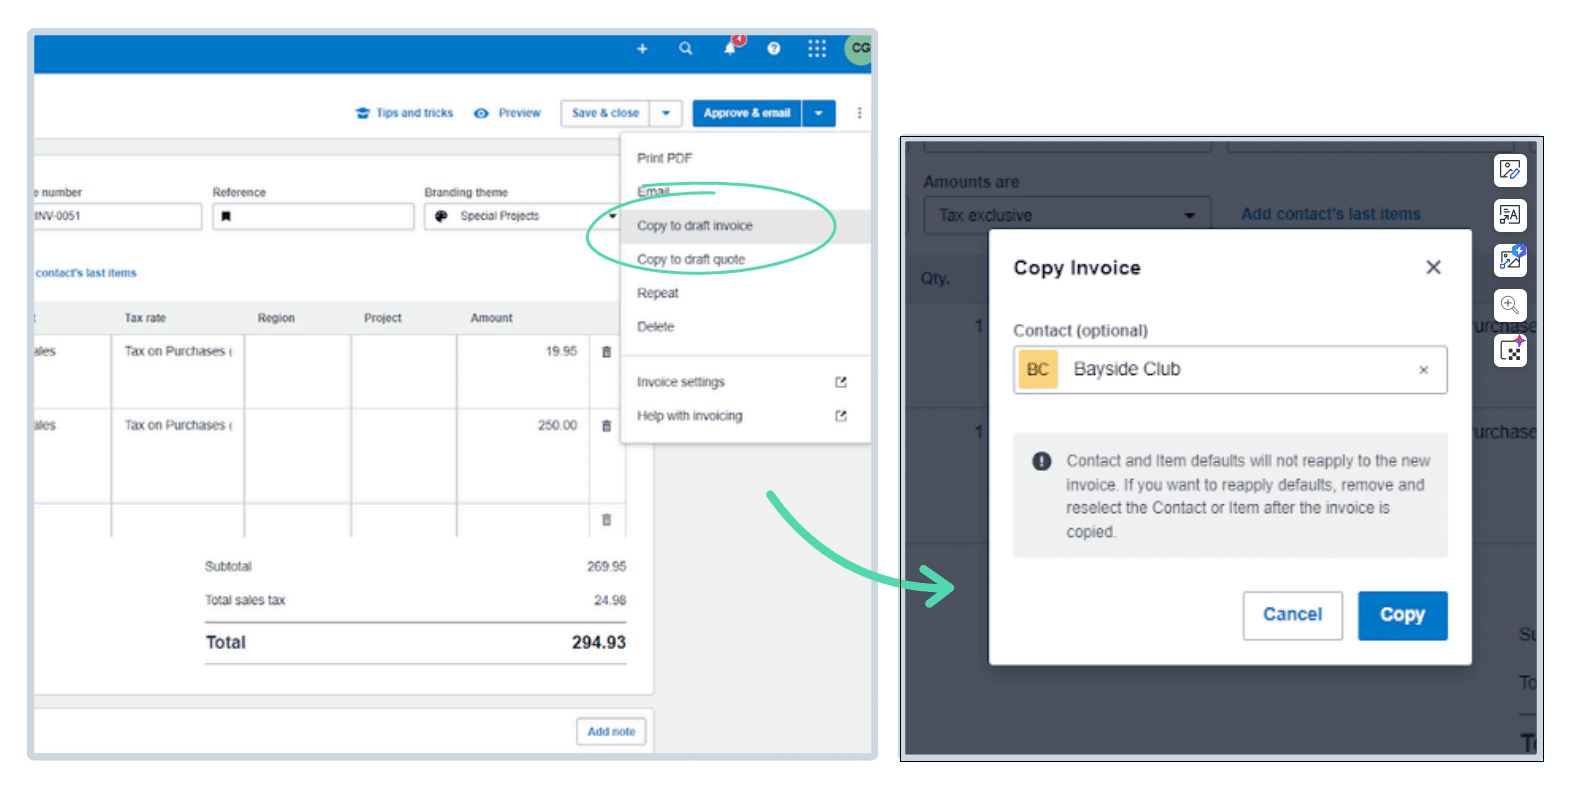Delete the 250.00 line item with trash icon

tap(606, 426)
